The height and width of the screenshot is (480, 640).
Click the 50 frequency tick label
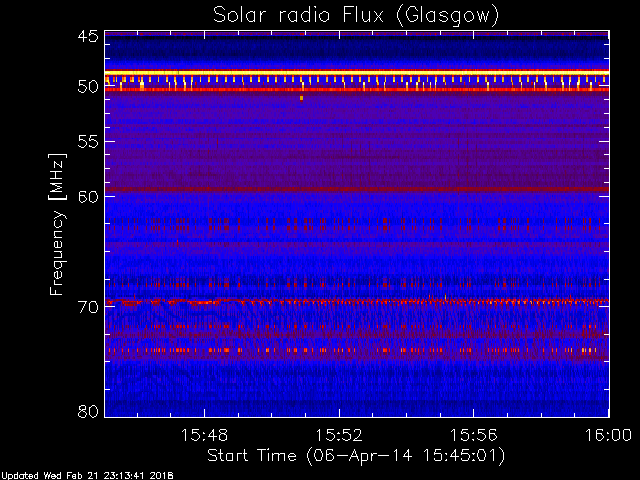[88, 87]
